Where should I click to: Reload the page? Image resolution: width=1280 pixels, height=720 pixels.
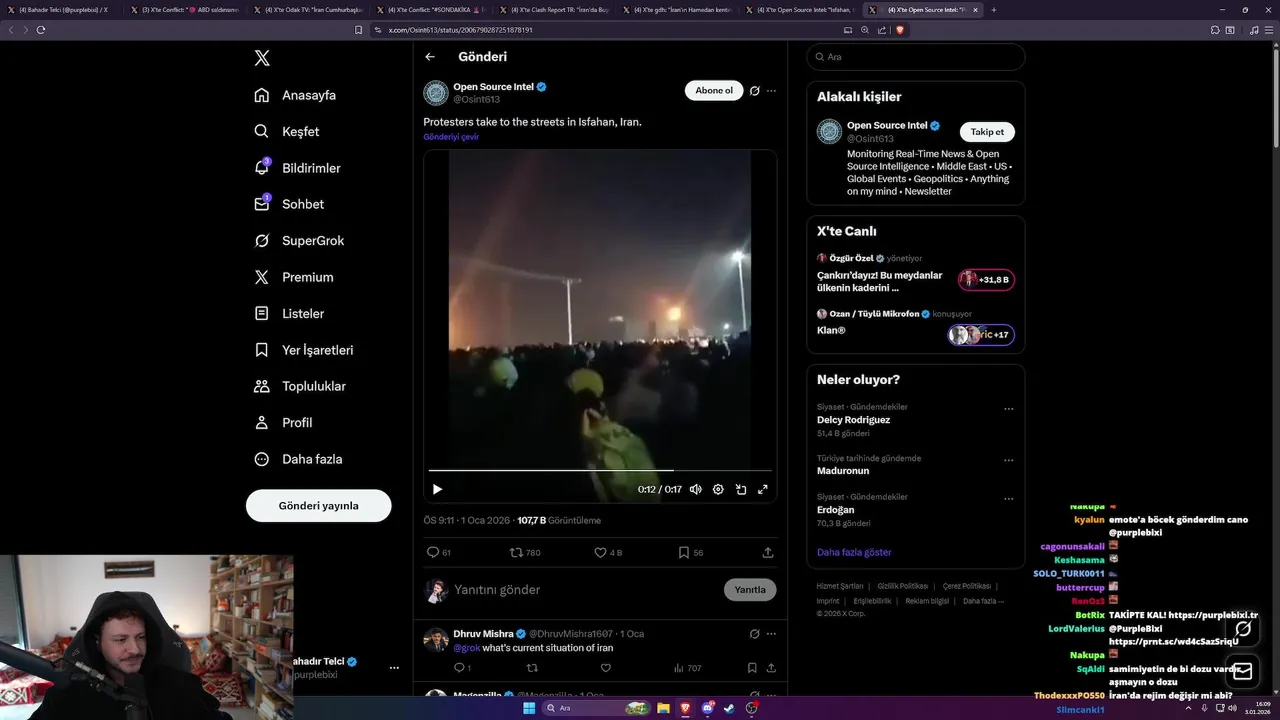tap(41, 30)
